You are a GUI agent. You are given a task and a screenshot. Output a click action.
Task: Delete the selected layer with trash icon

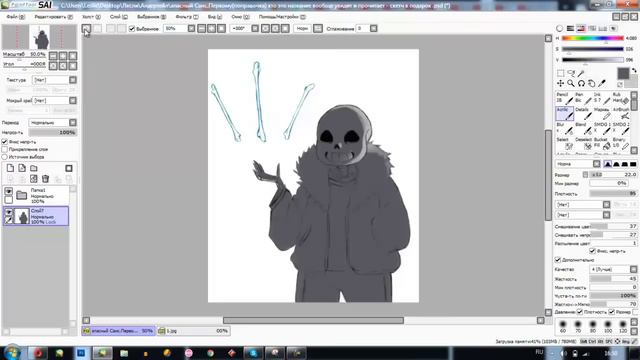click(x=45, y=179)
